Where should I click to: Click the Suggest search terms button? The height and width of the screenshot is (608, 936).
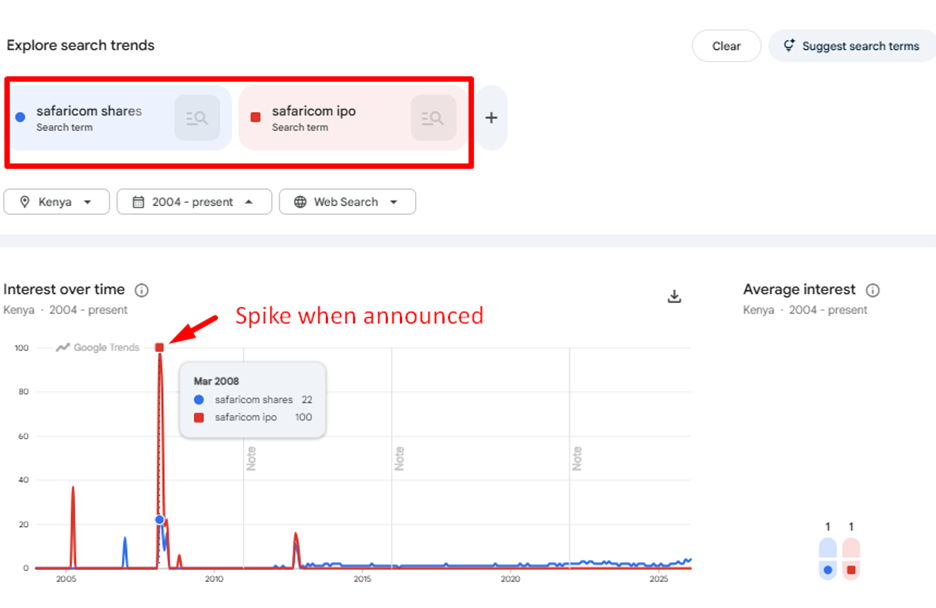tap(851, 46)
